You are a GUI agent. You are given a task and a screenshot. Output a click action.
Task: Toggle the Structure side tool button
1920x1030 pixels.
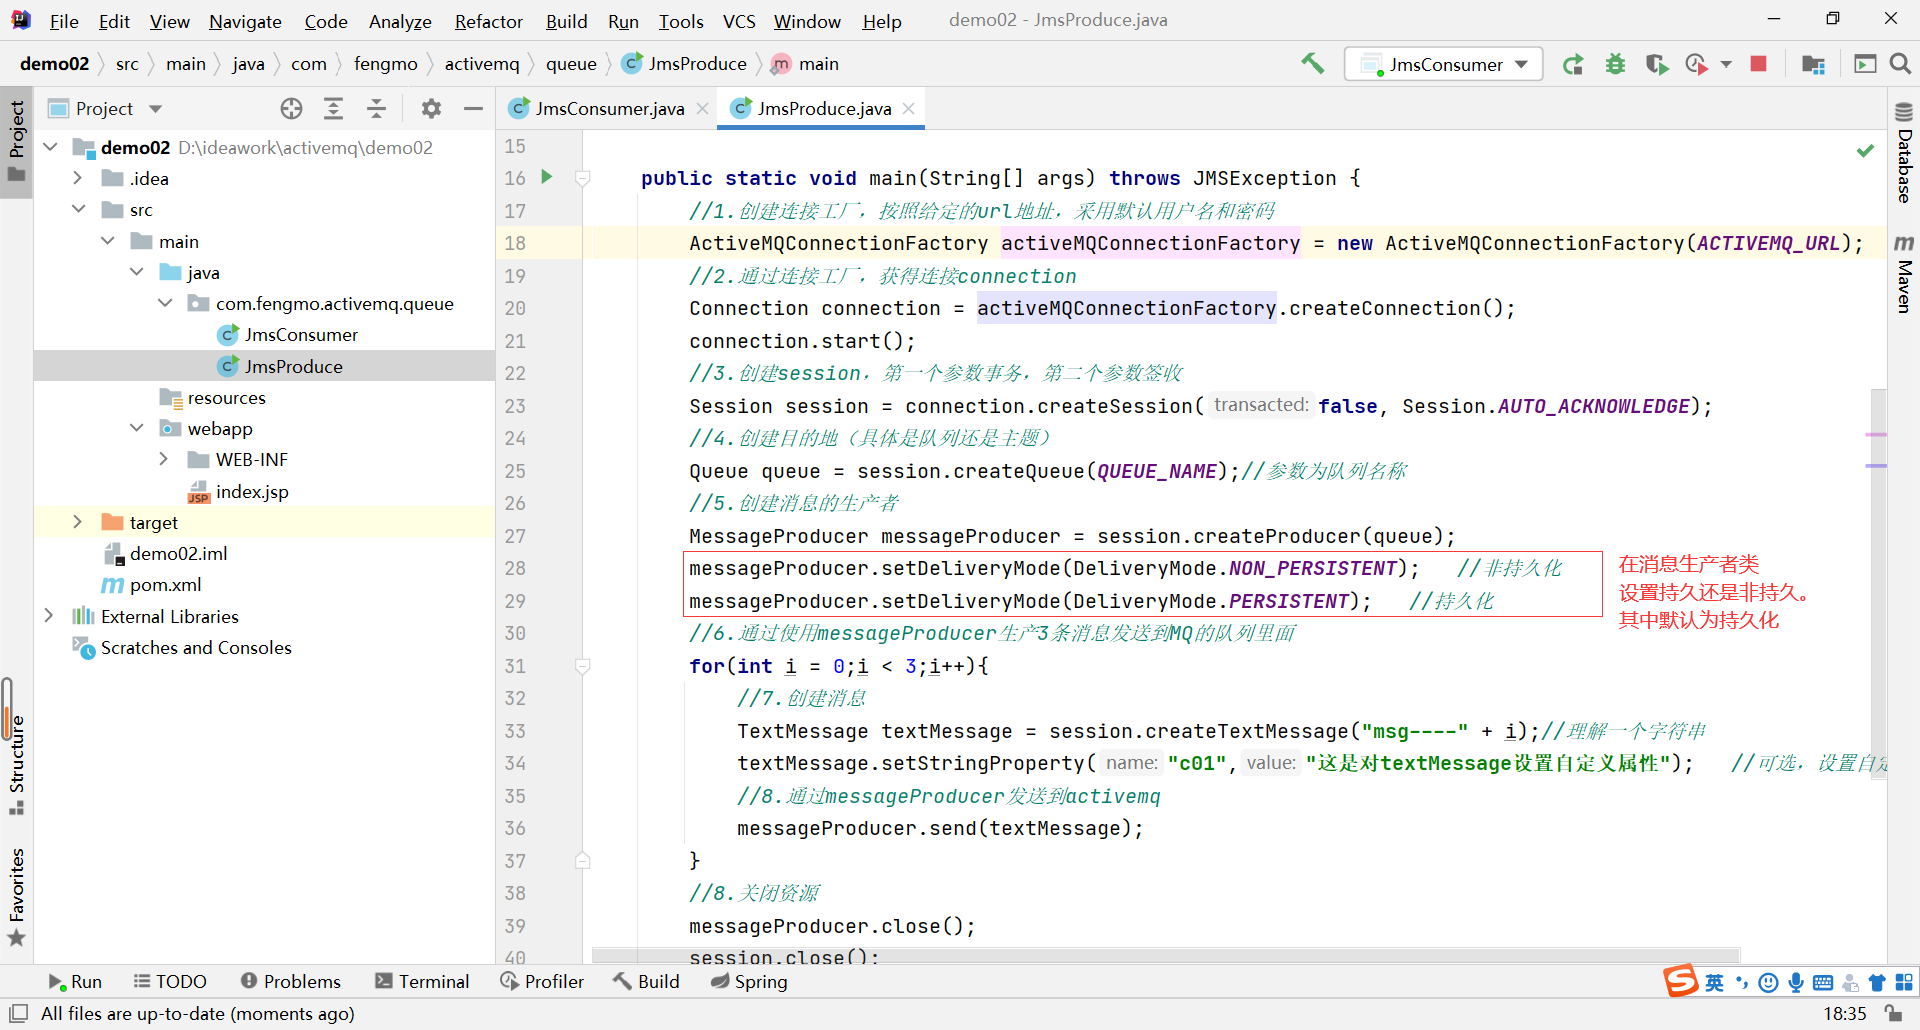16,765
